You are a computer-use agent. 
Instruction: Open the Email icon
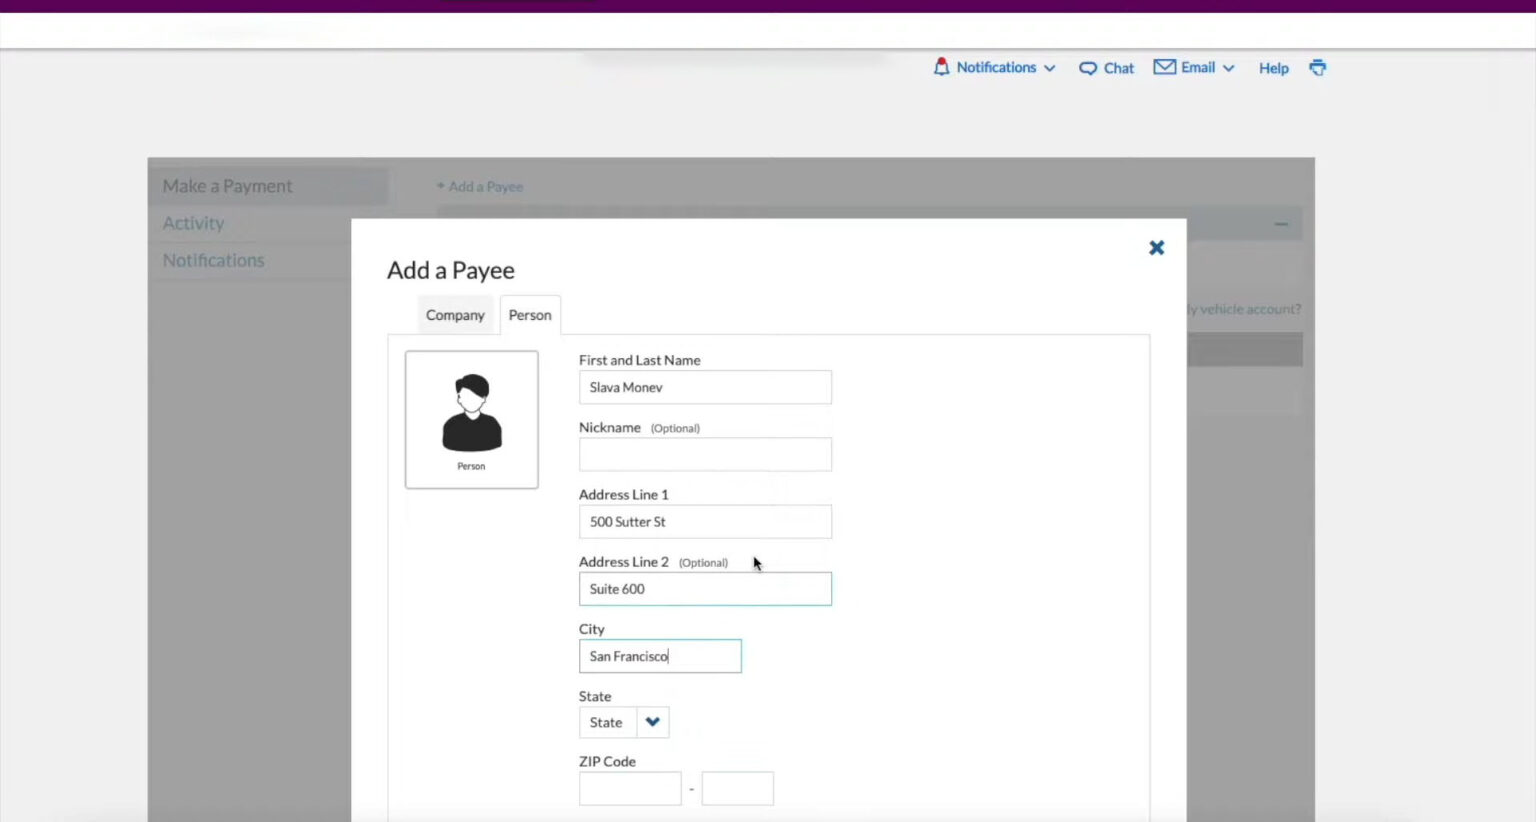[1165, 67]
